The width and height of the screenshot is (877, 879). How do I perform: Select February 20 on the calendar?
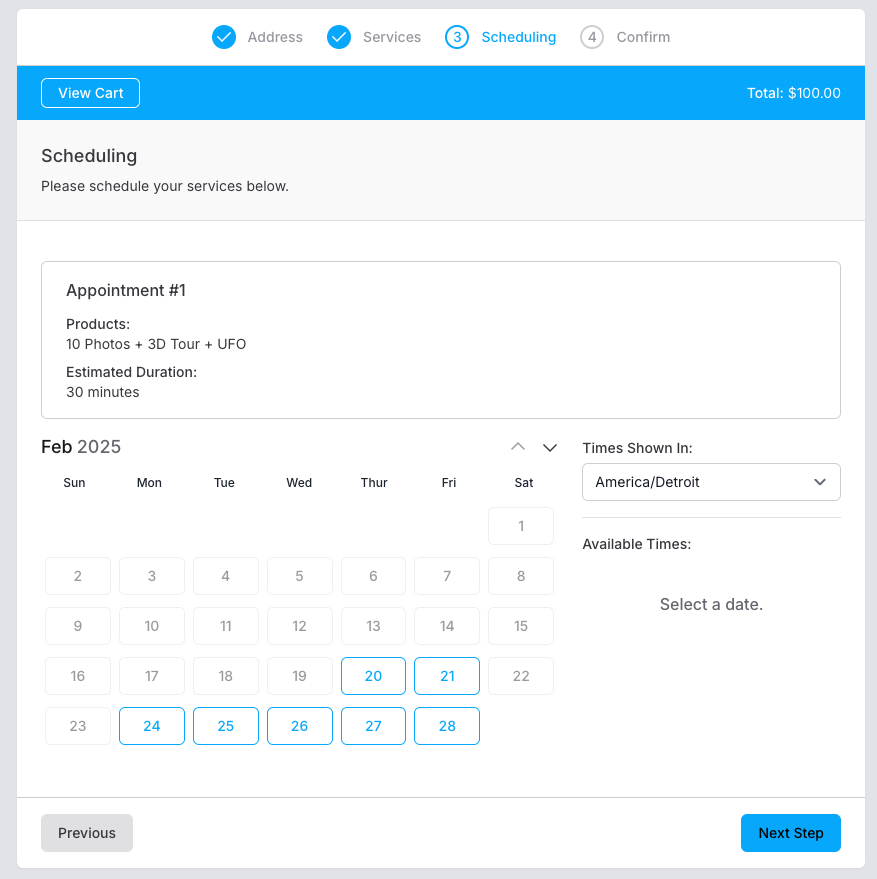(373, 676)
